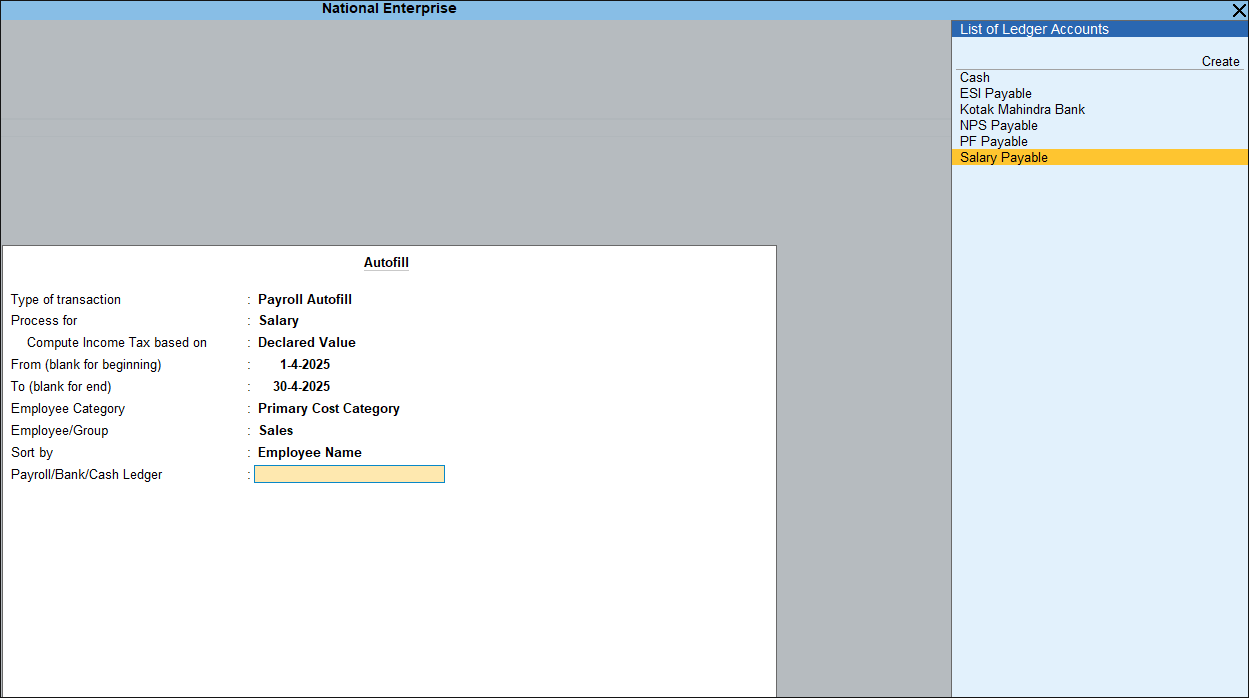
Task: Select Cash from the ledger accounts list
Action: pyautogui.click(x=975, y=78)
